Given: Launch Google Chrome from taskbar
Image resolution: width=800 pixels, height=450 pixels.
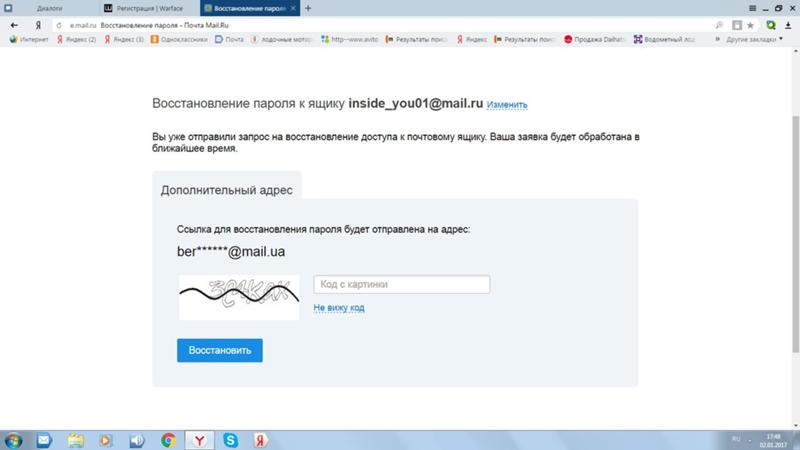Looking at the screenshot, I should [168, 440].
